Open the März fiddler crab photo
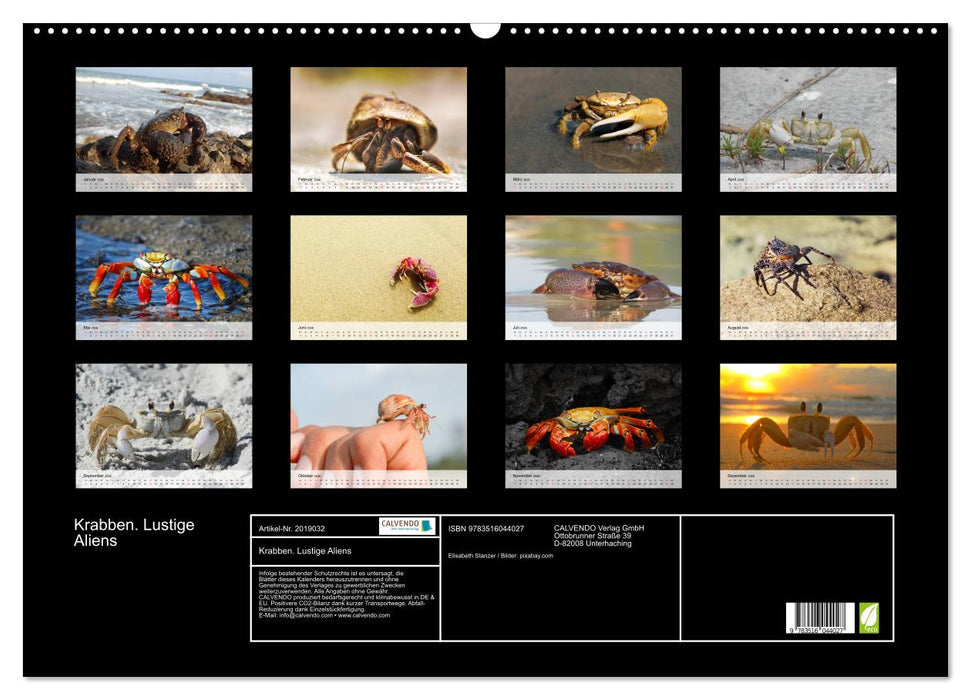971x700 pixels. click(x=593, y=121)
